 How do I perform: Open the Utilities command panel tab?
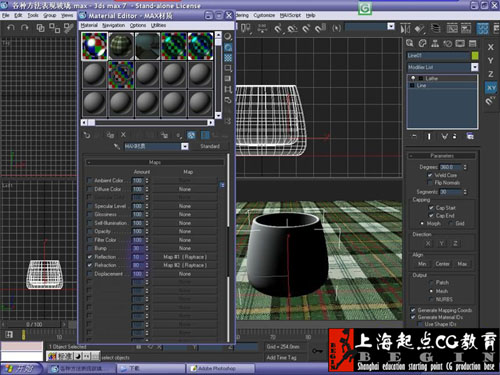pyautogui.click(x=472, y=43)
